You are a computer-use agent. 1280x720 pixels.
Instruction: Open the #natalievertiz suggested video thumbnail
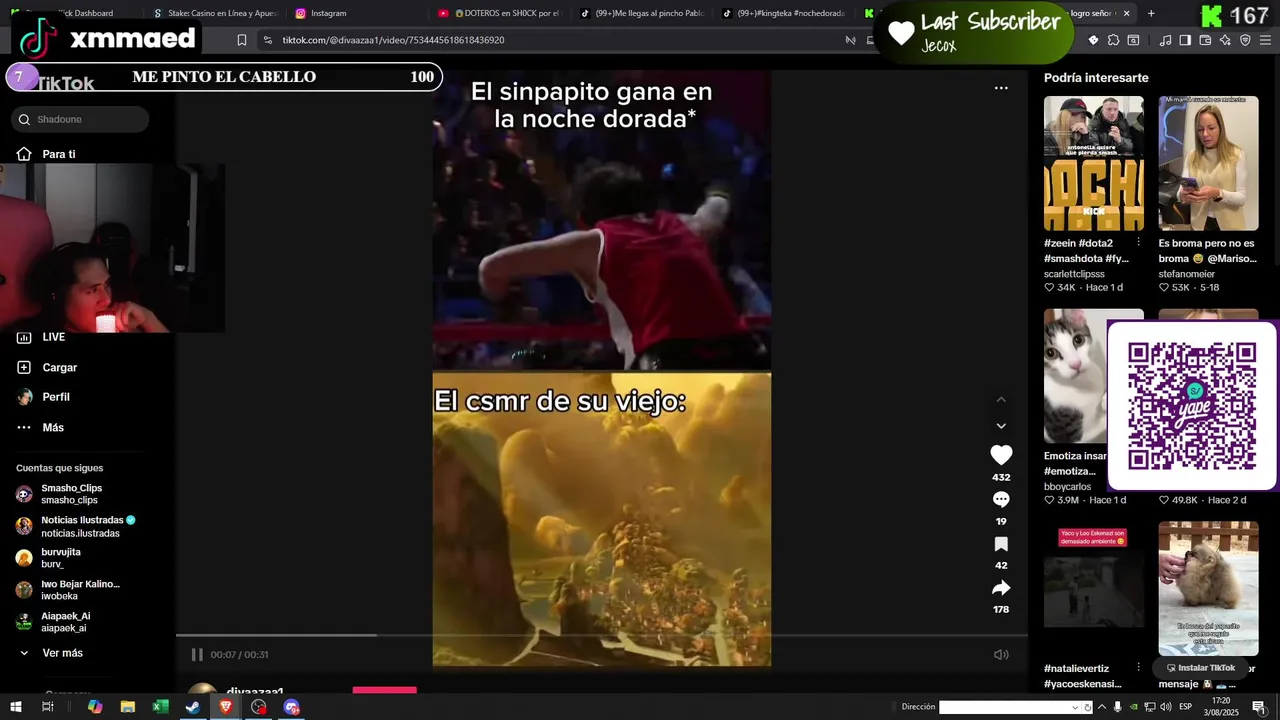click(1094, 588)
